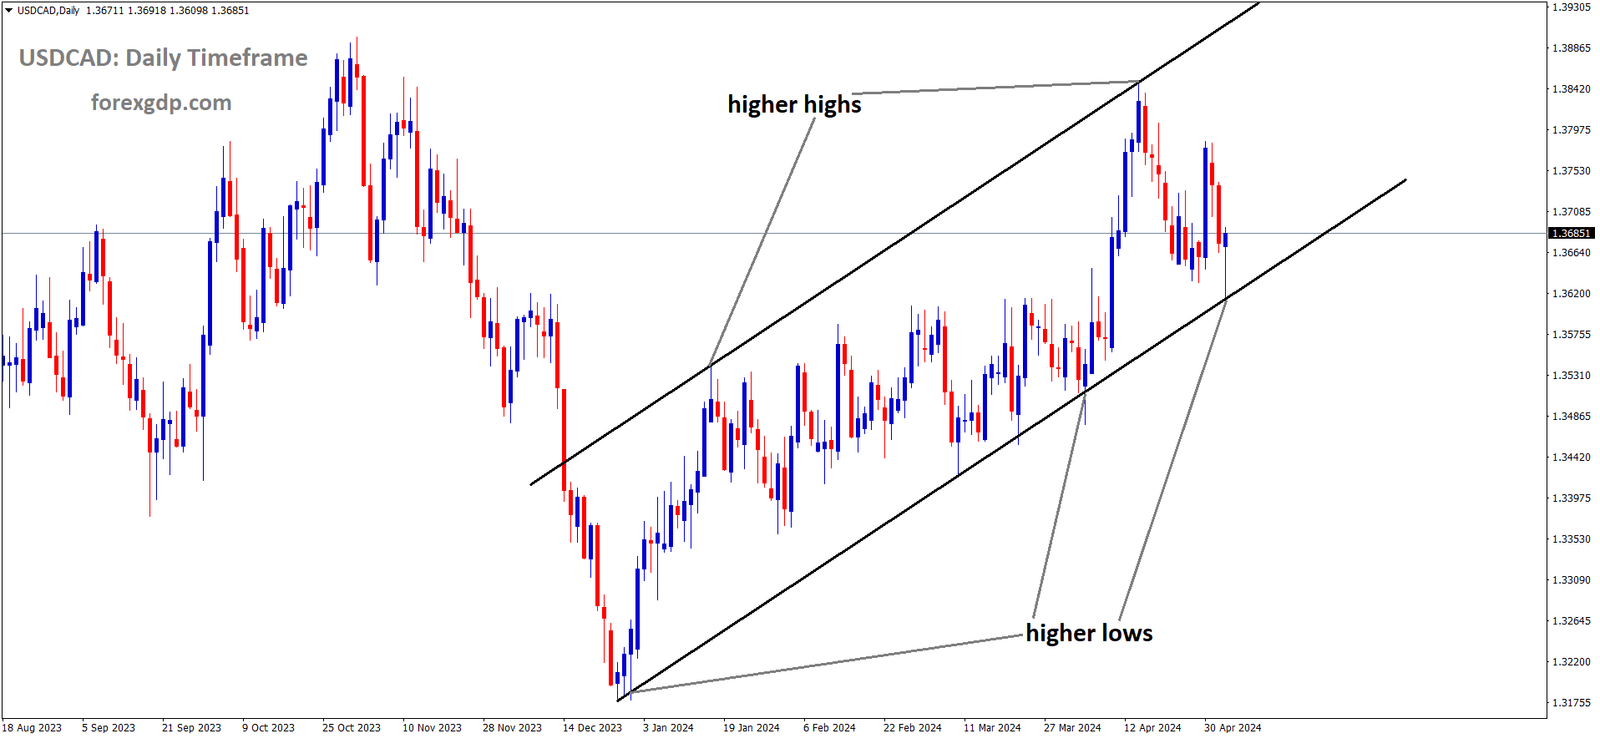1600x738 pixels.
Task: Click price level 1.36200 on the scale
Action: click(1571, 294)
